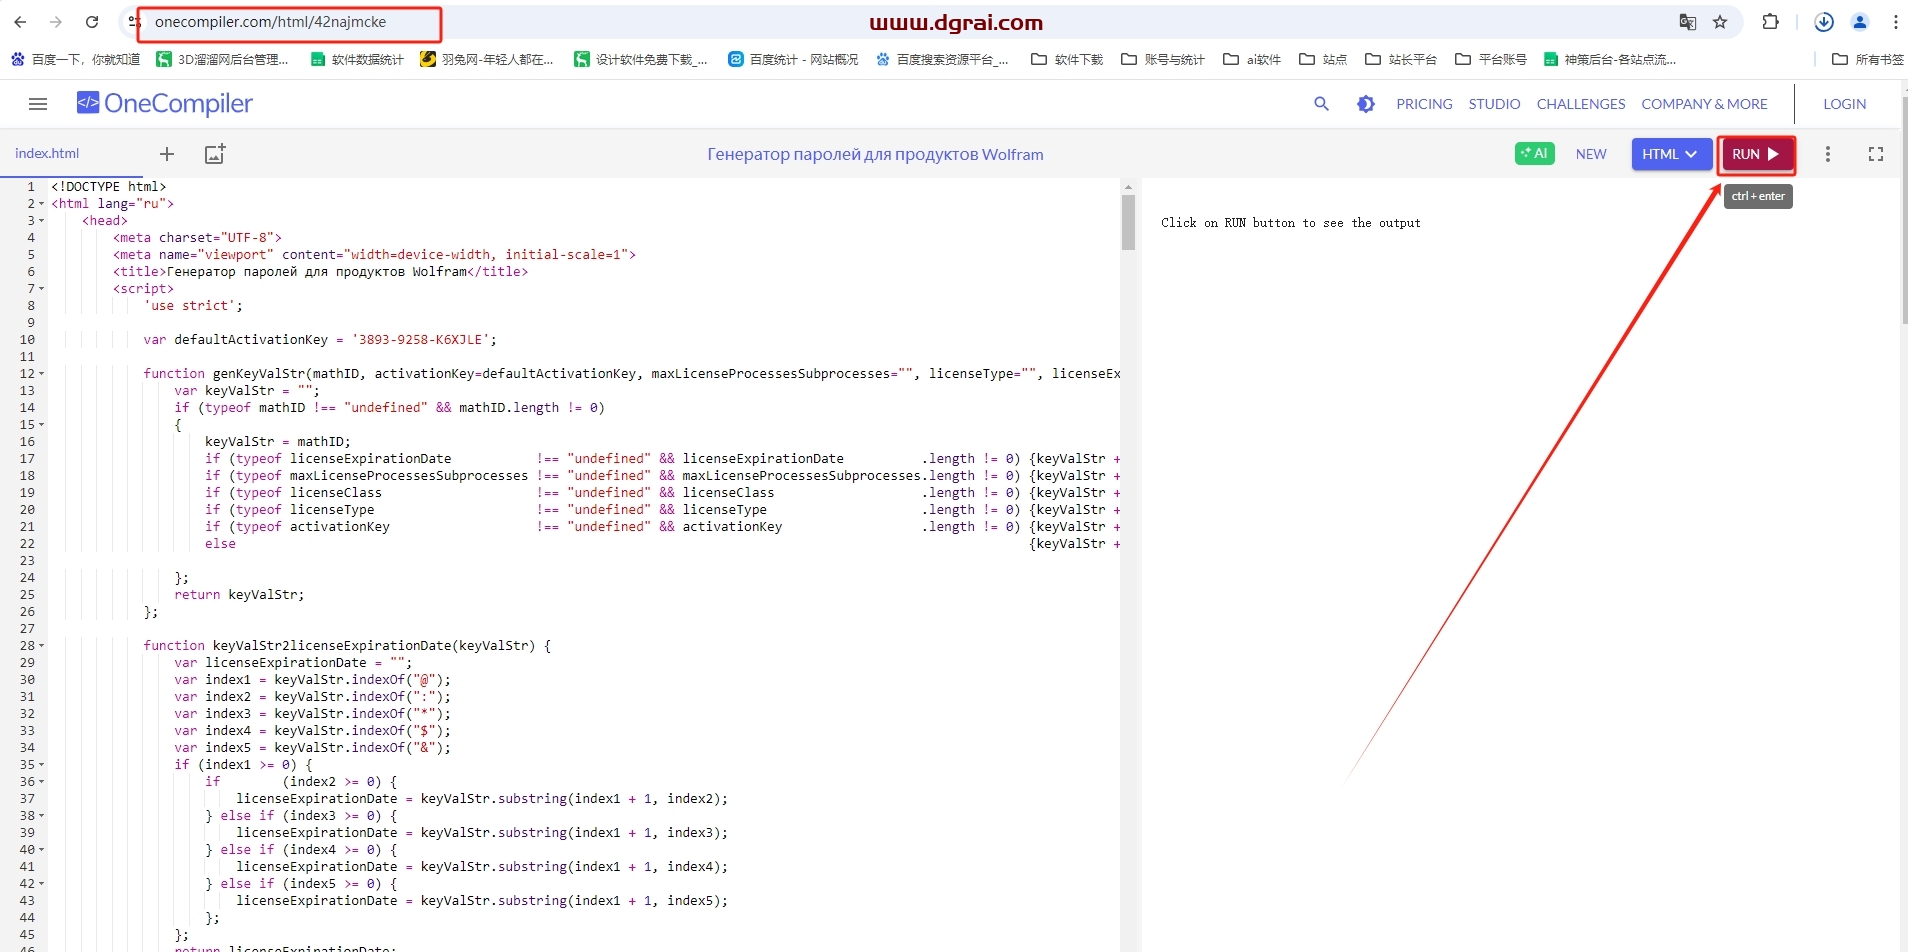1908x952 pixels.
Task: Open the CHALLENGES menu item
Action: tap(1581, 104)
